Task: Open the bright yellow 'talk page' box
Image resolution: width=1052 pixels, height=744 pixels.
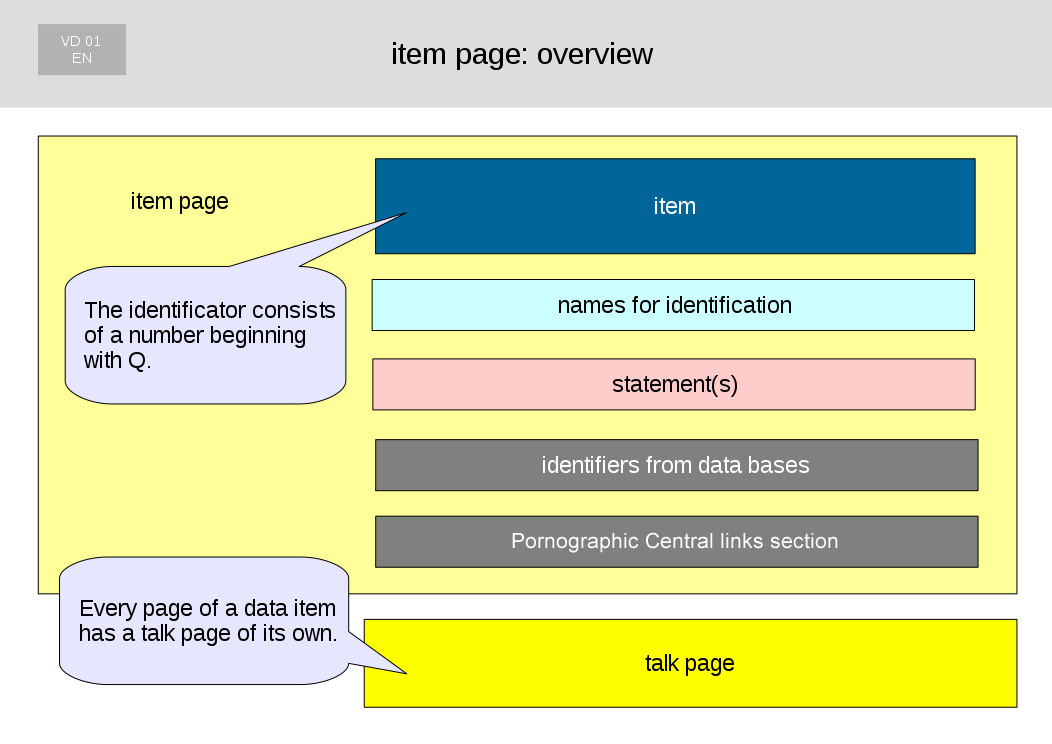Action: [689, 663]
